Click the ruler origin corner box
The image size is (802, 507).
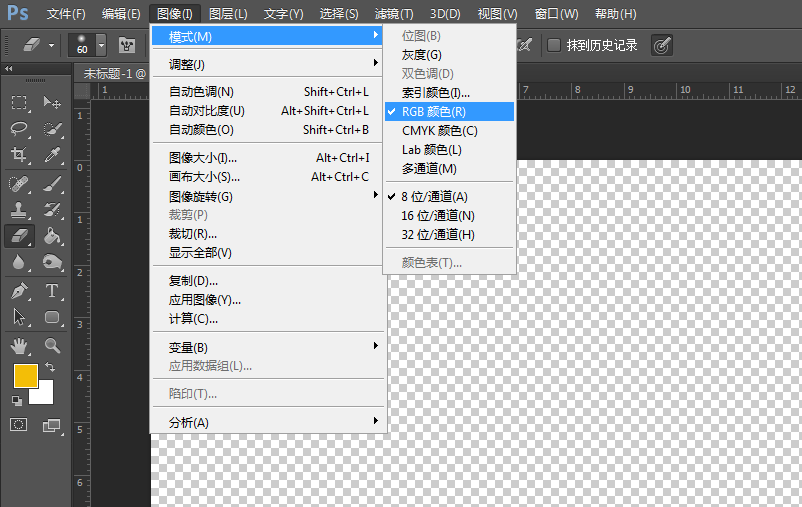(x=82, y=91)
